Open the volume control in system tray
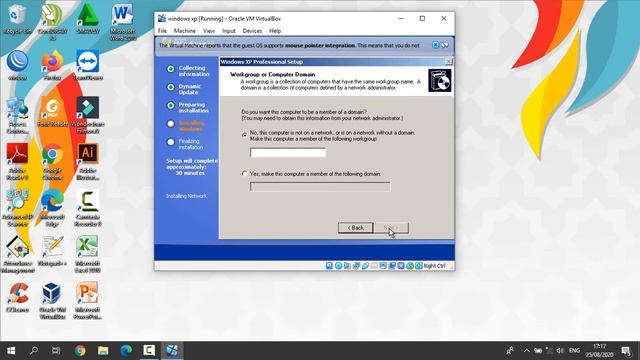 click(560, 351)
